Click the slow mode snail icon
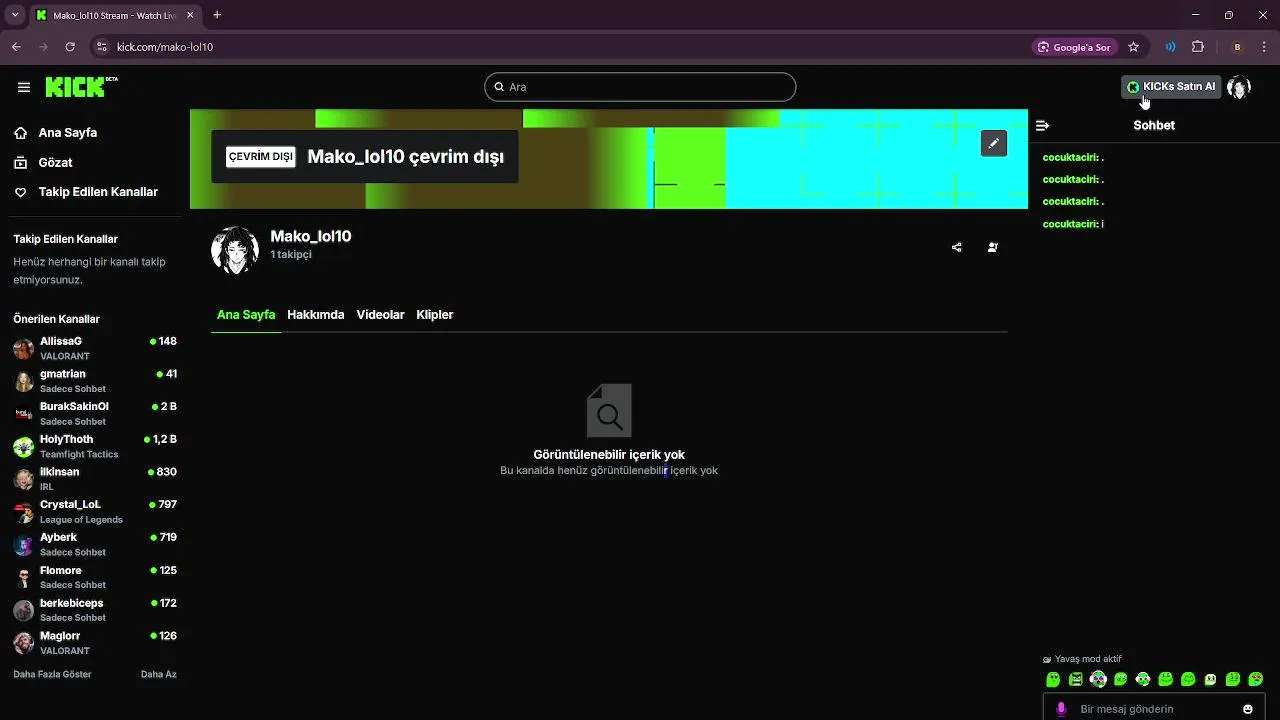 pos(1047,659)
